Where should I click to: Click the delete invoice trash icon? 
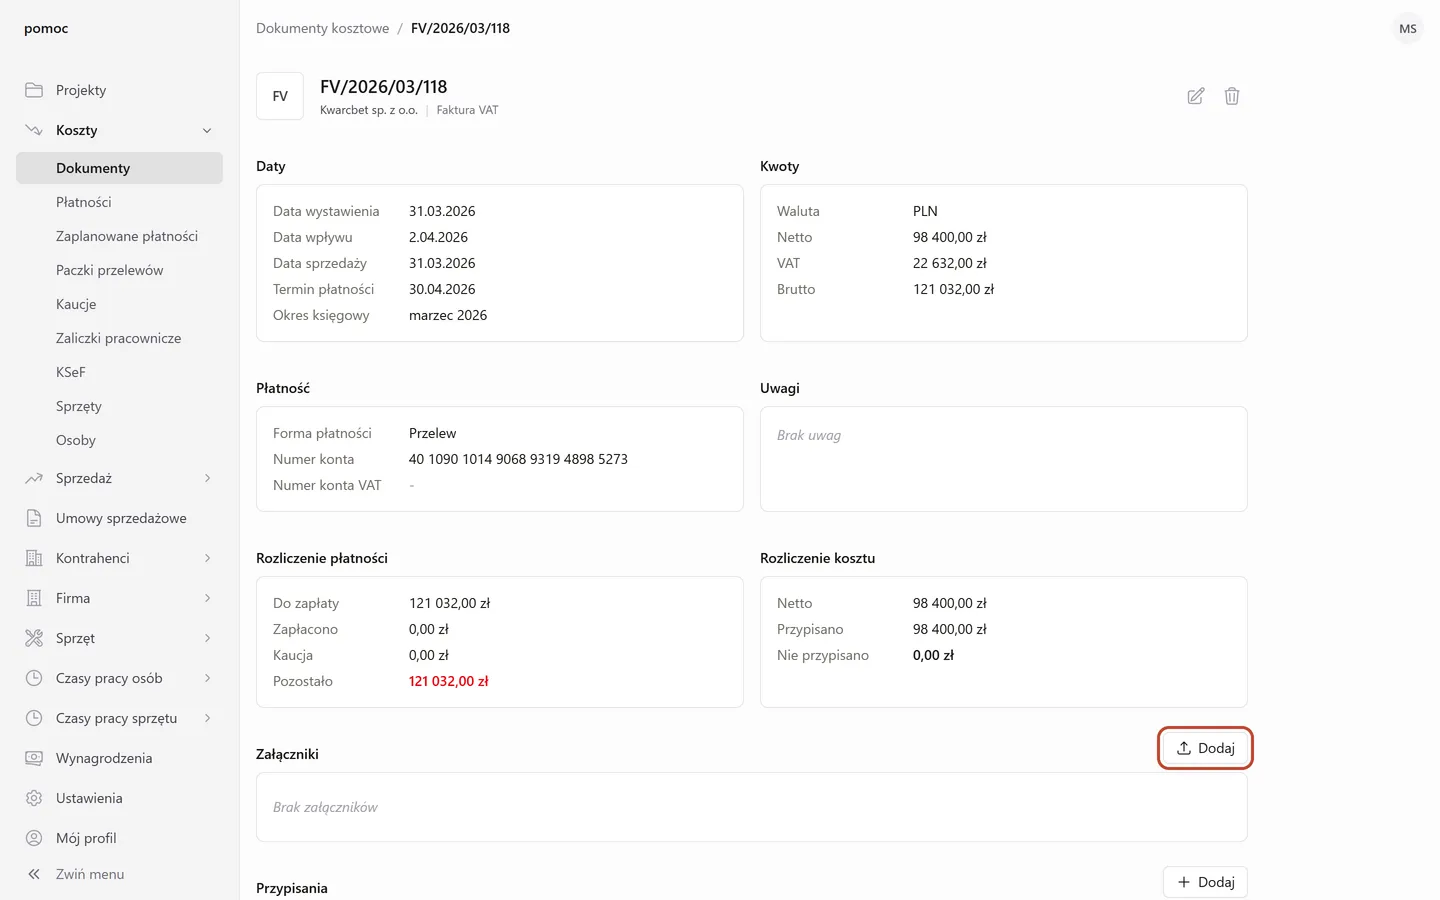(1232, 96)
